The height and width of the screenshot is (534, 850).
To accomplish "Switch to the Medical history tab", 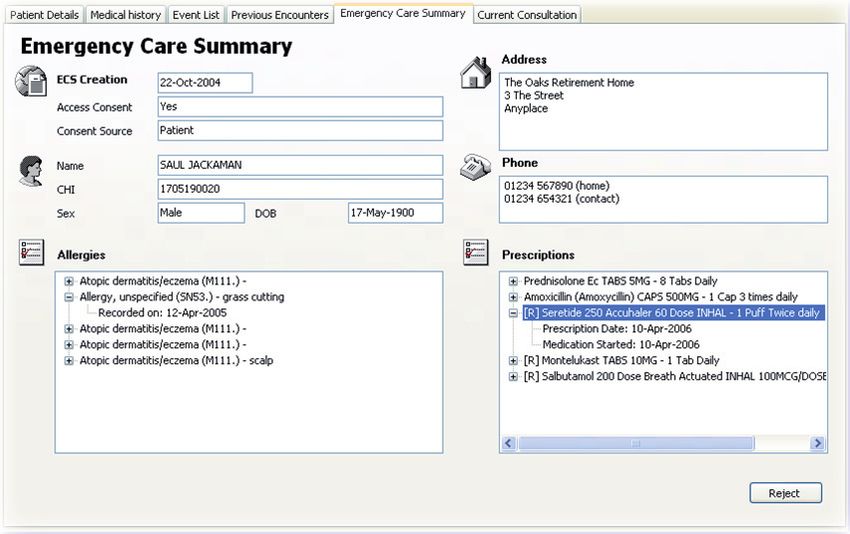I will click(x=125, y=15).
